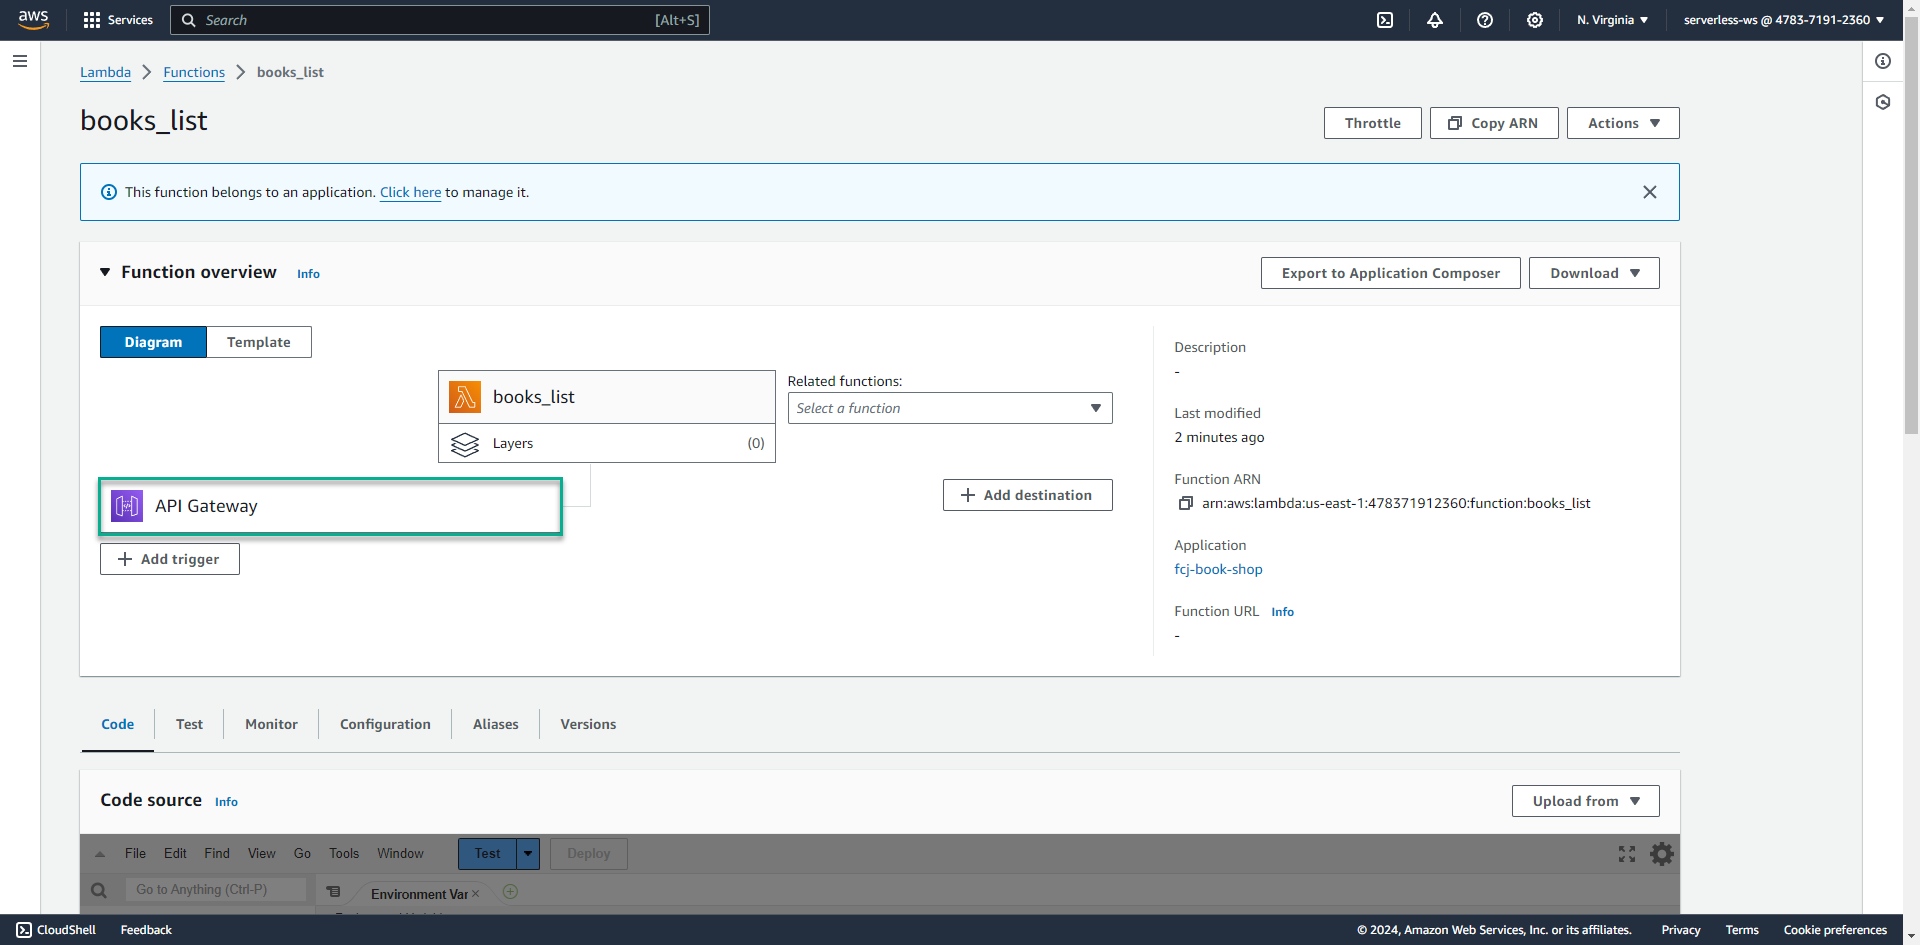Open the Related functions select box
The image size is (1920, 945).
pyautogui.click(x=950, y=408)
